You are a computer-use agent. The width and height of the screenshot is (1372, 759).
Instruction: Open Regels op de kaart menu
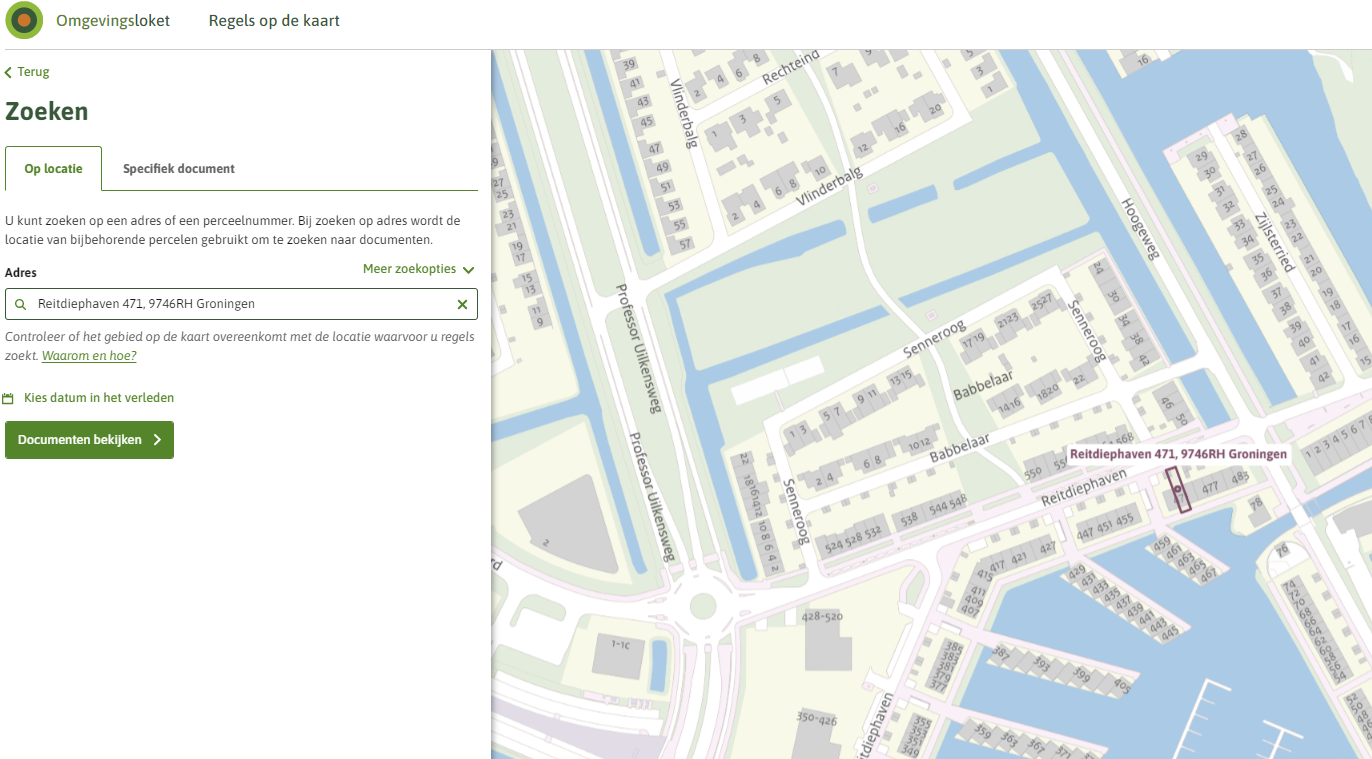274,20
